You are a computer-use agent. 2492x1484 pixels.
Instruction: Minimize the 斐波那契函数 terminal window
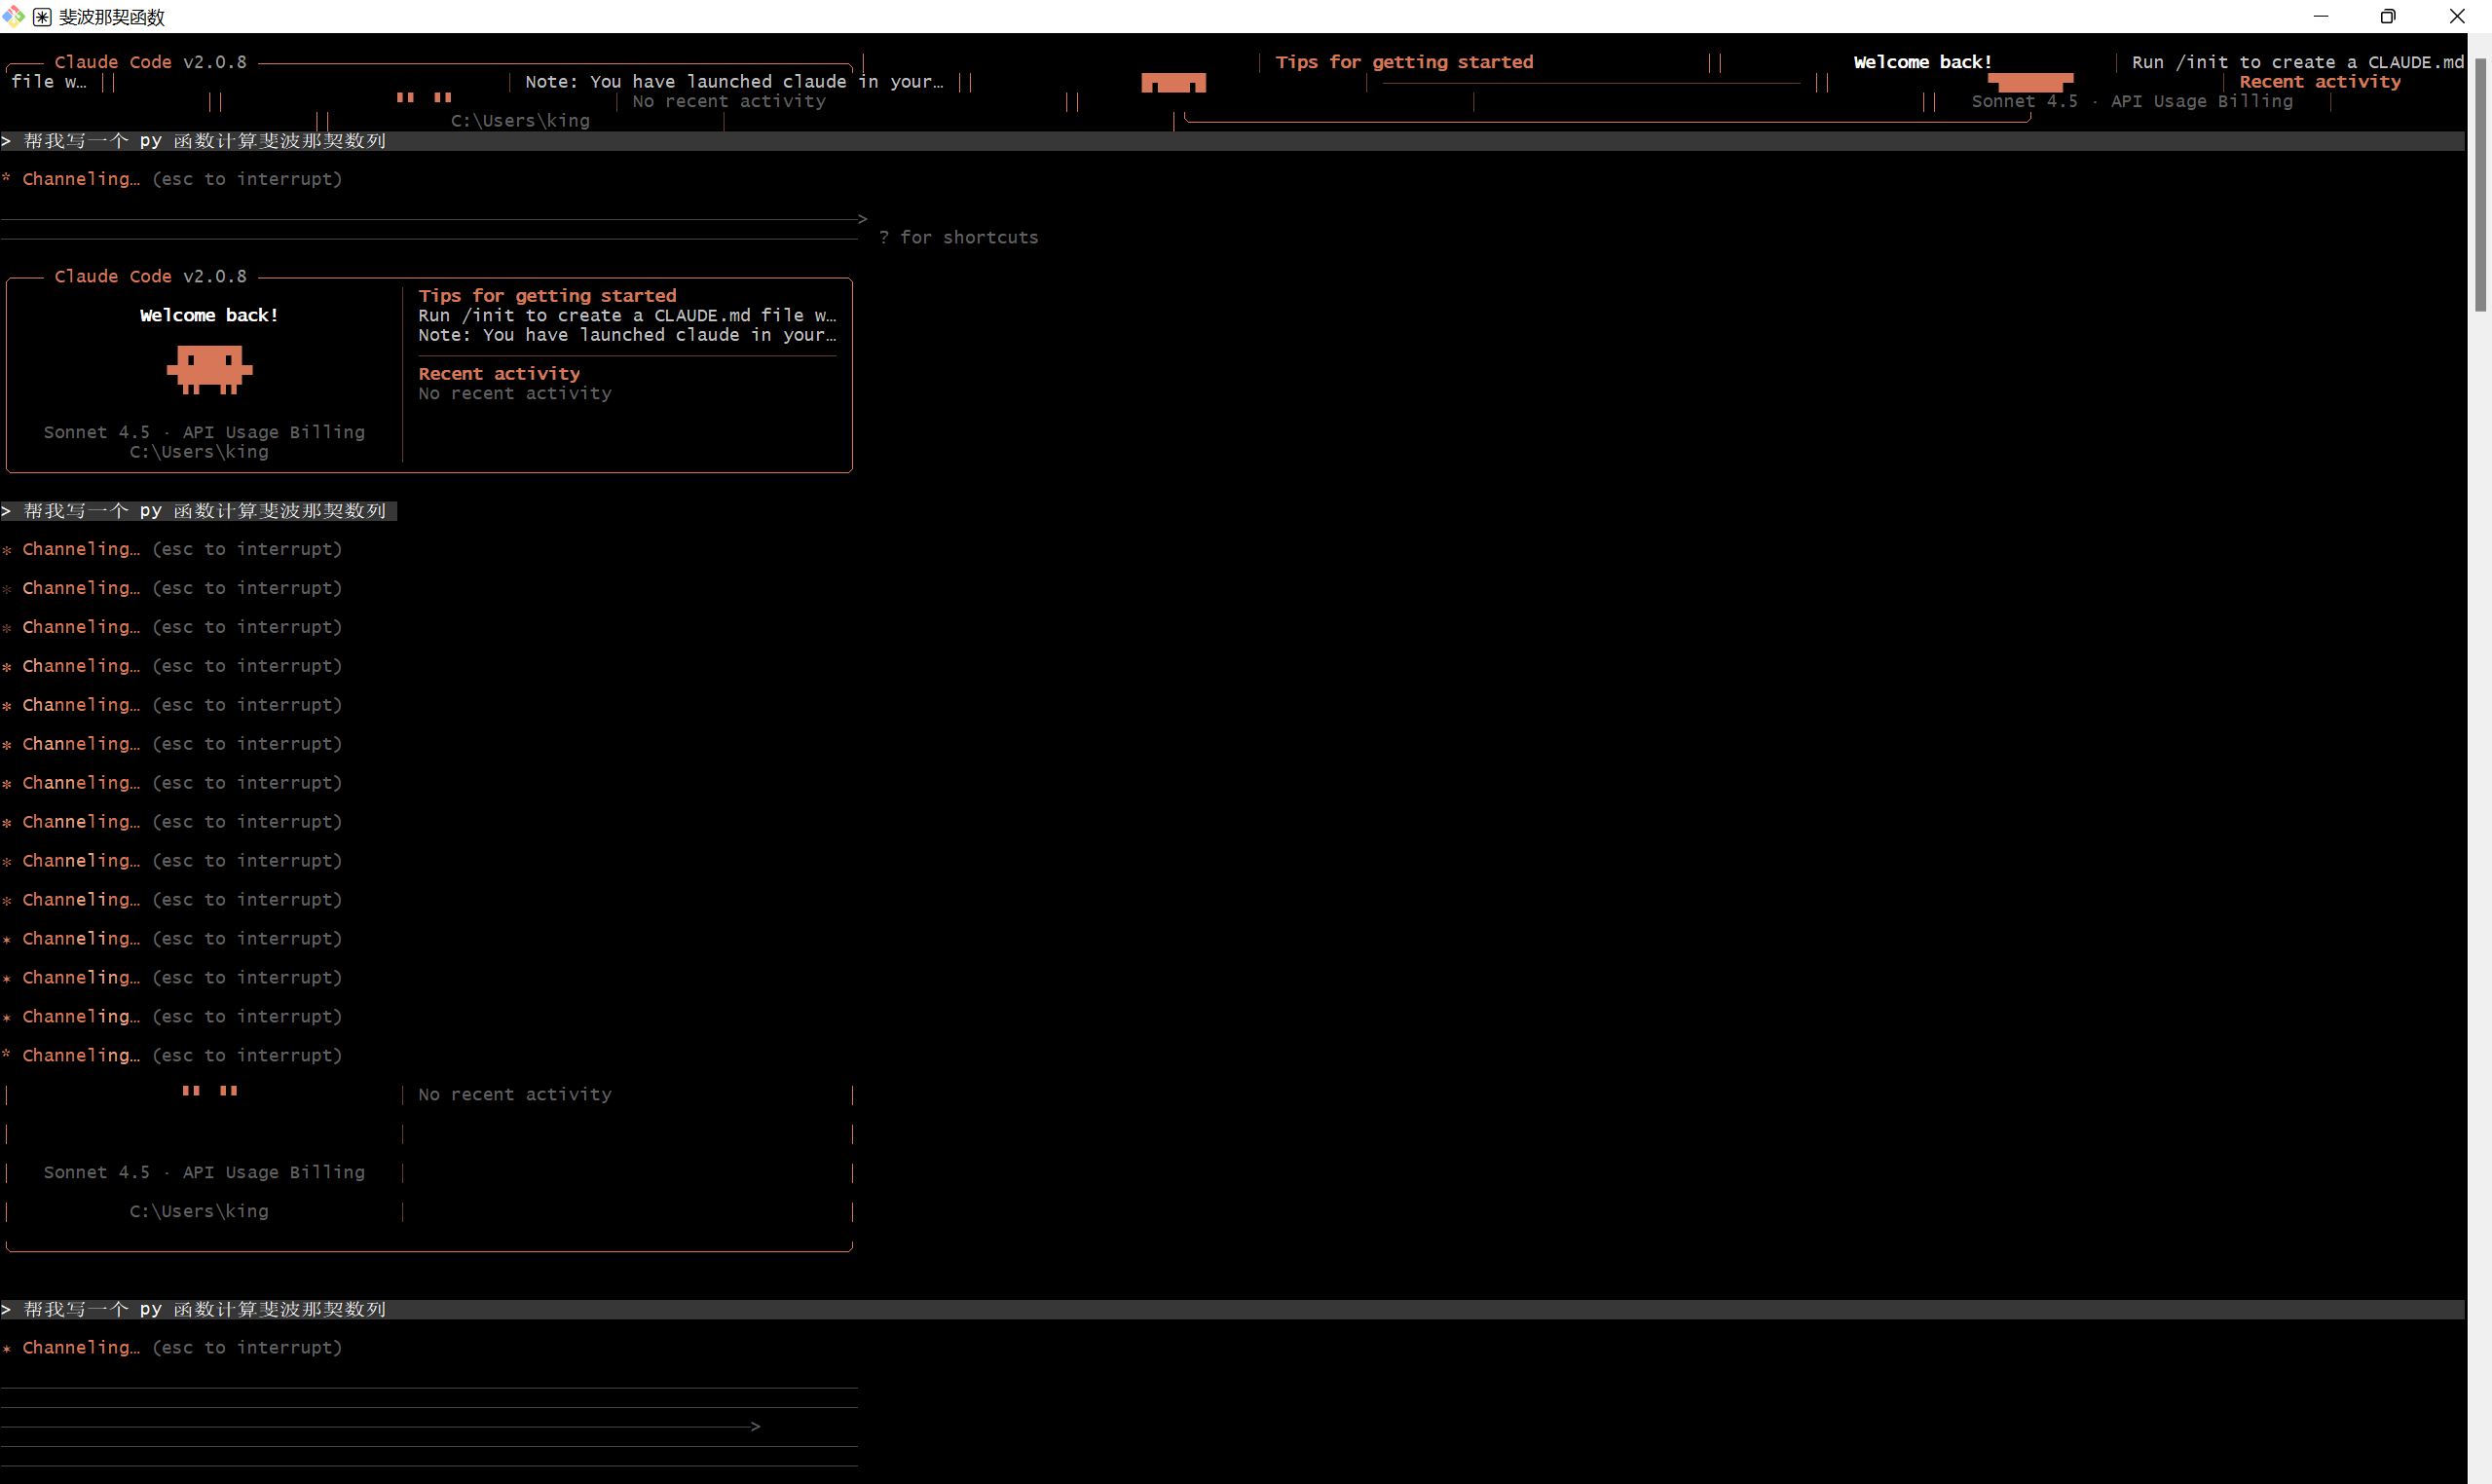(2320, 16)
